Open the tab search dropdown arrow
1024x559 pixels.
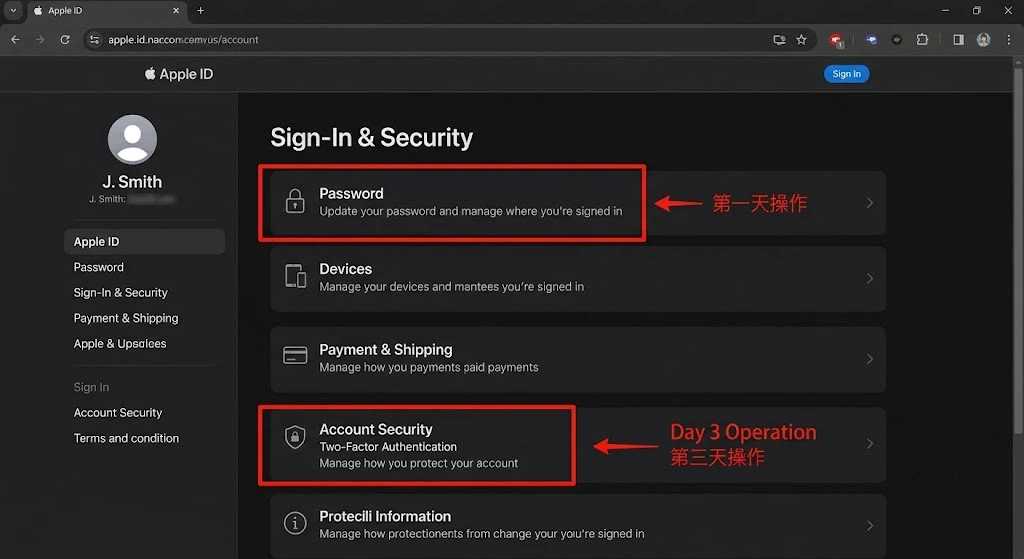[13, 10]
